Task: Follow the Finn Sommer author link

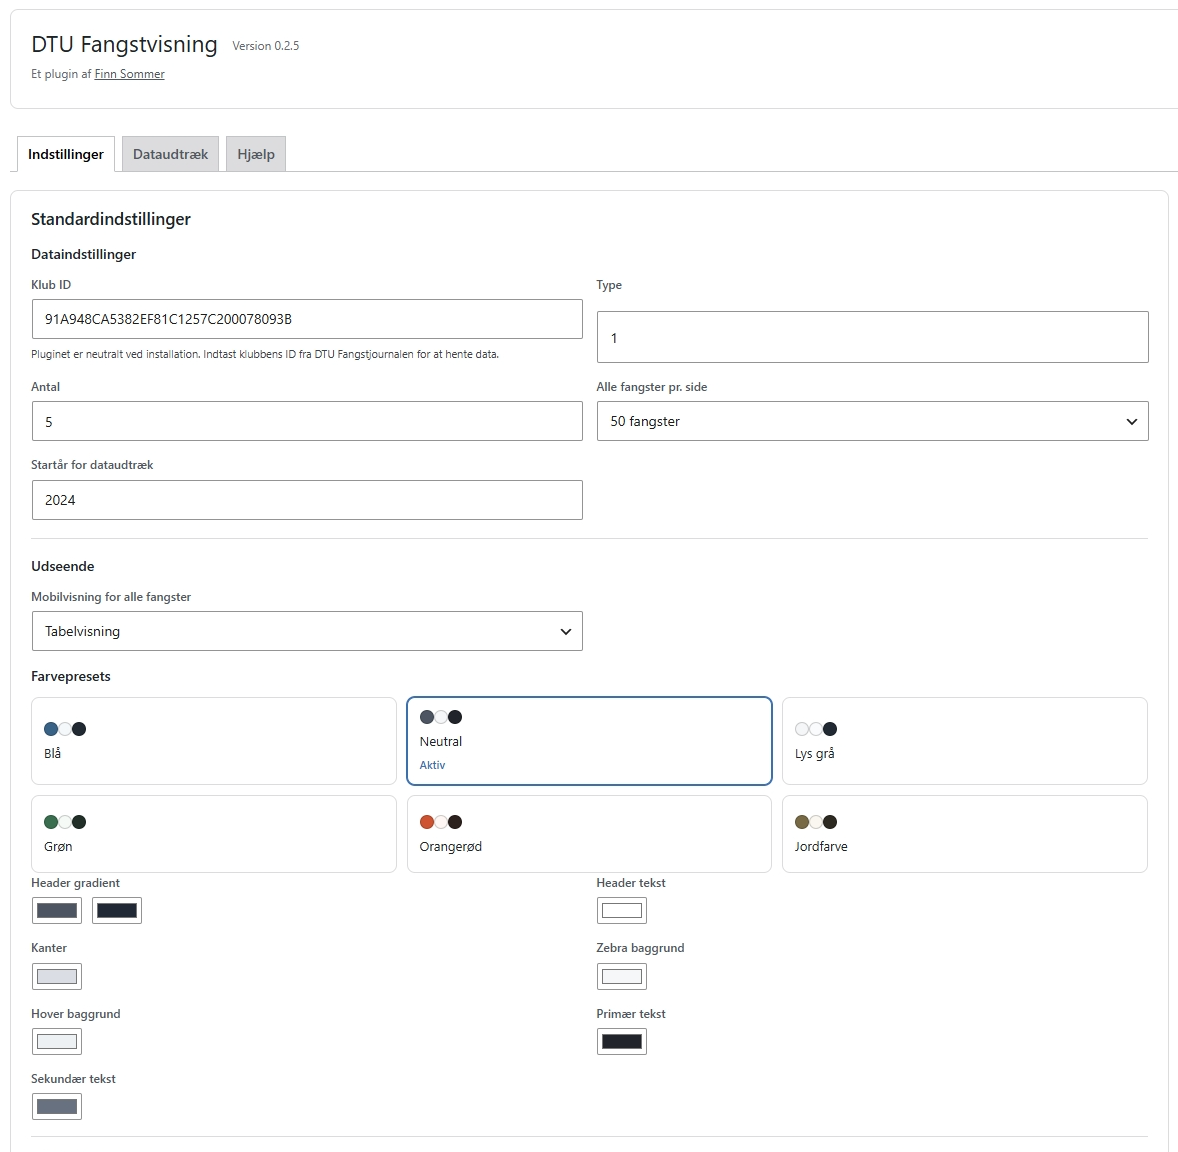Action: [129, 74]
